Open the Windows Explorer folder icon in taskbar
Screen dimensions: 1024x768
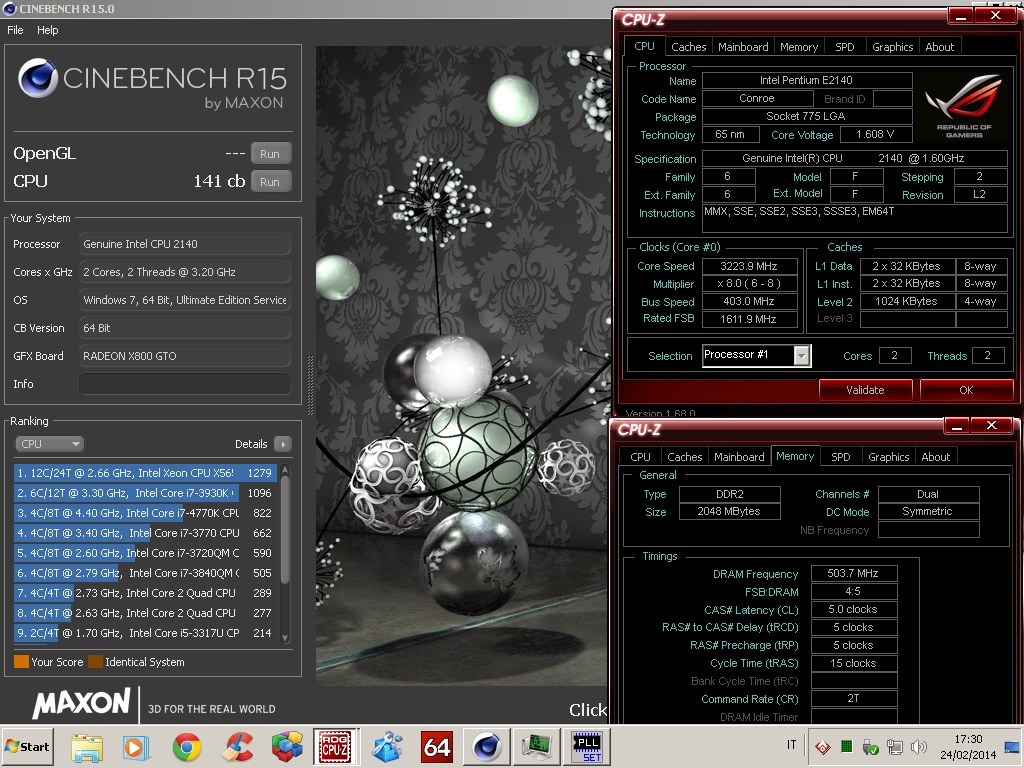(87, 747)
